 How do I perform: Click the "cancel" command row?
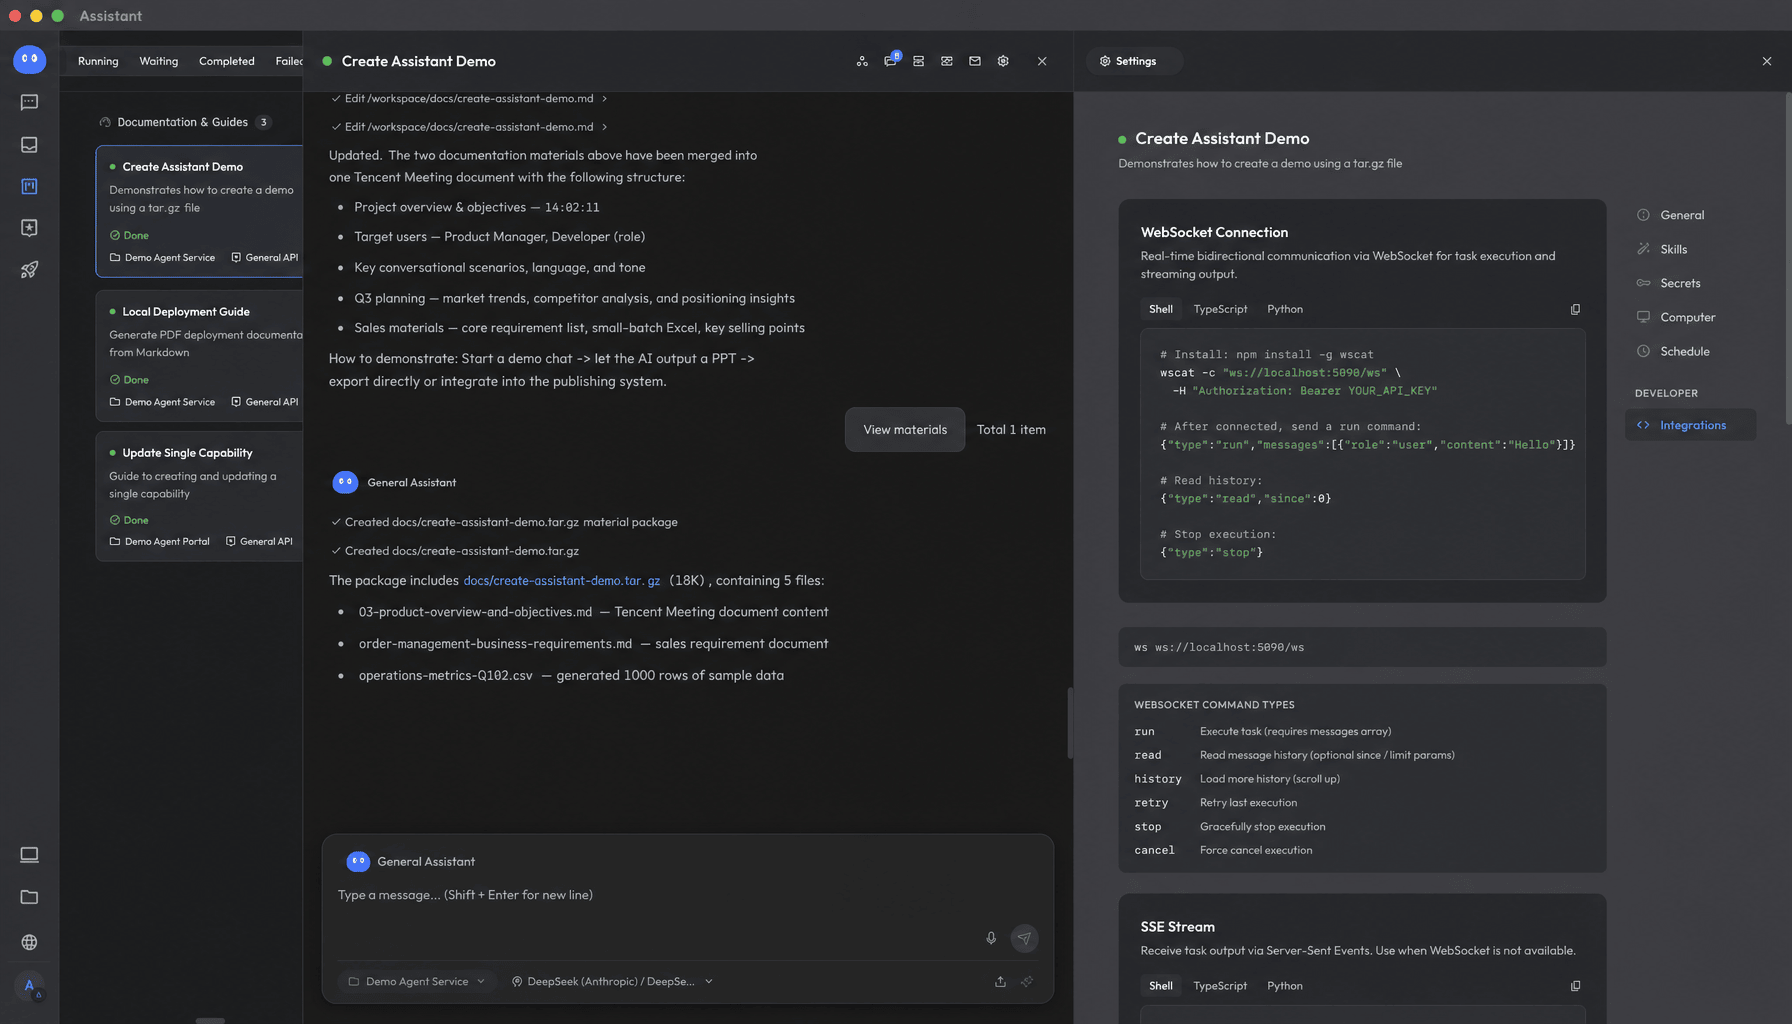coord(1362,851)
